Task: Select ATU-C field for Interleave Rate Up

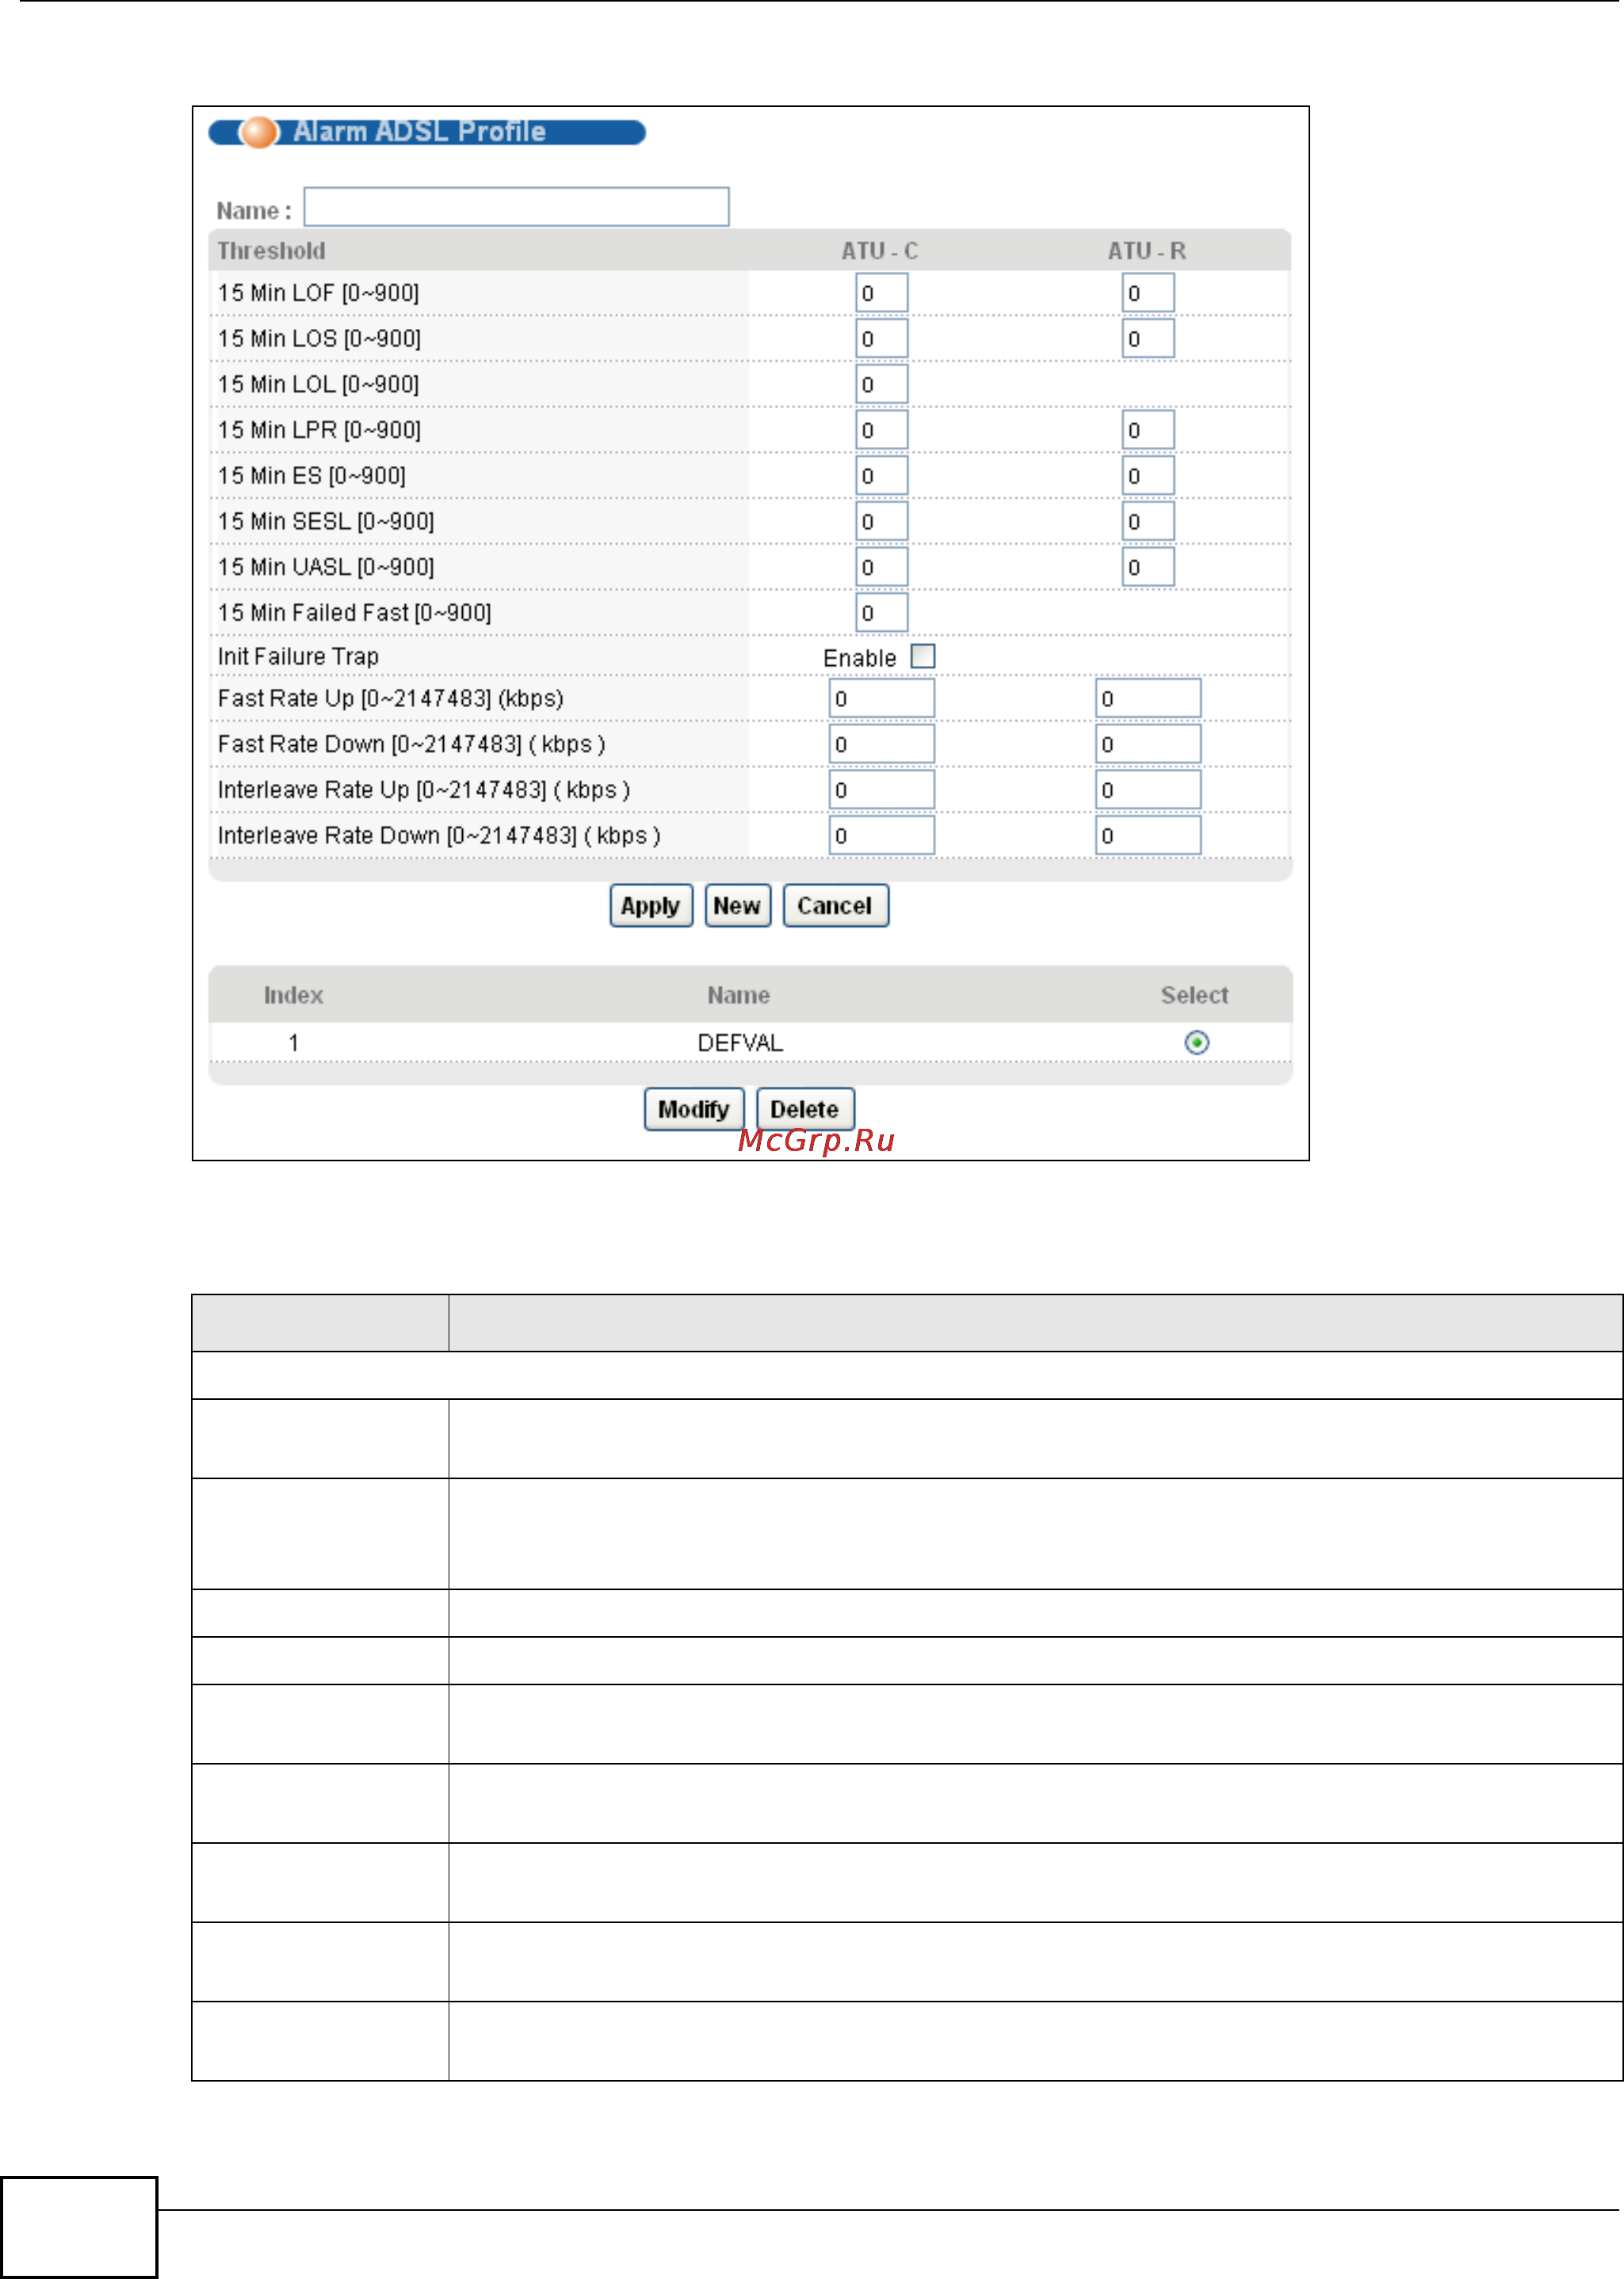Action: click(881, 790)
